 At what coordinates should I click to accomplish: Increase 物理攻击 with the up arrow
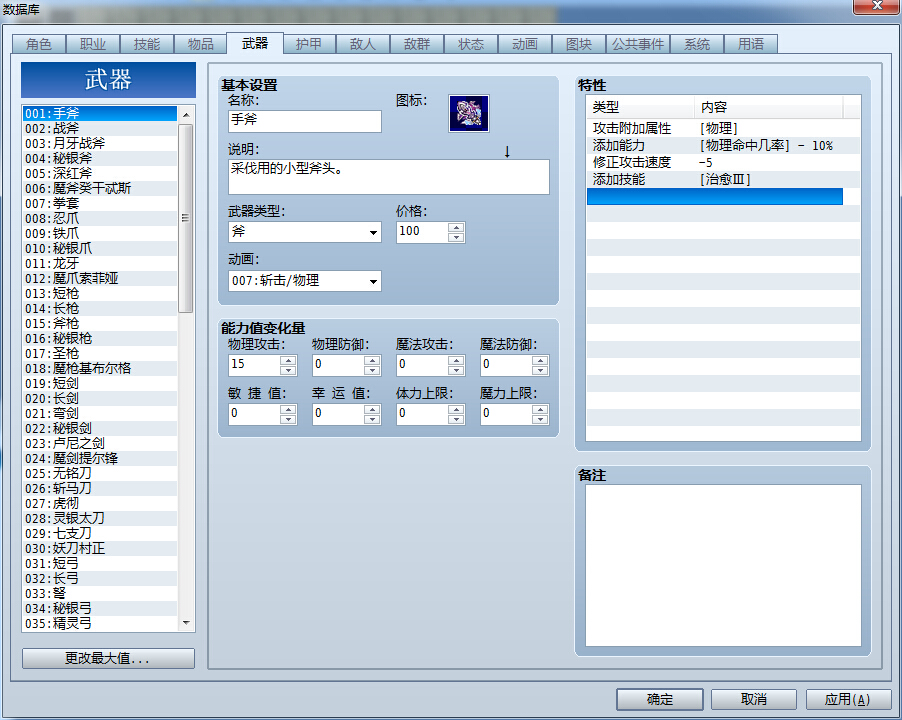coord(288,361)
